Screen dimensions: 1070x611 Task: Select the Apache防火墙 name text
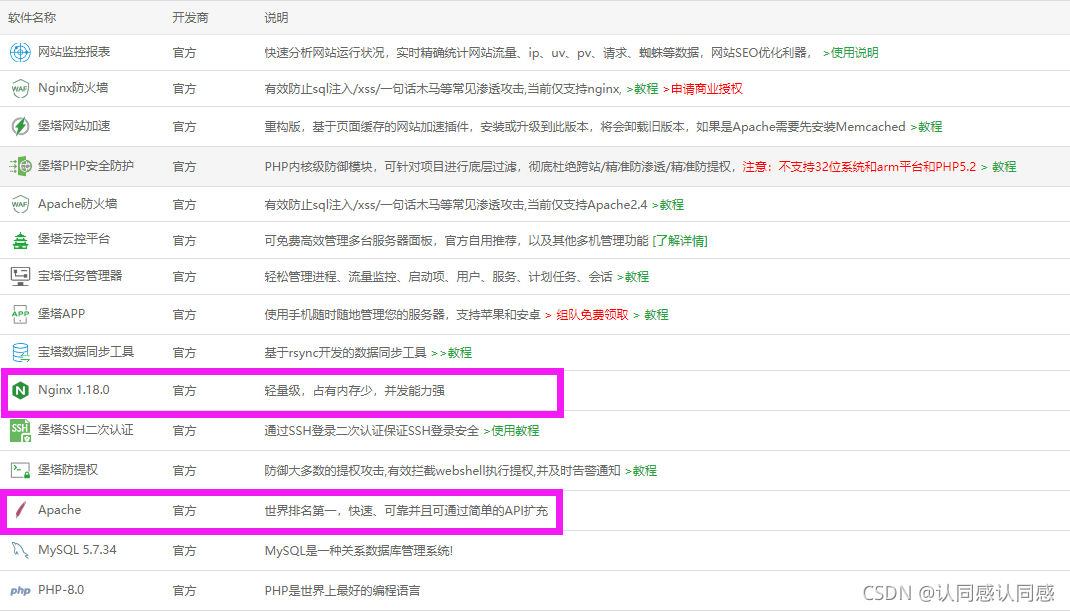coord(77,204)
